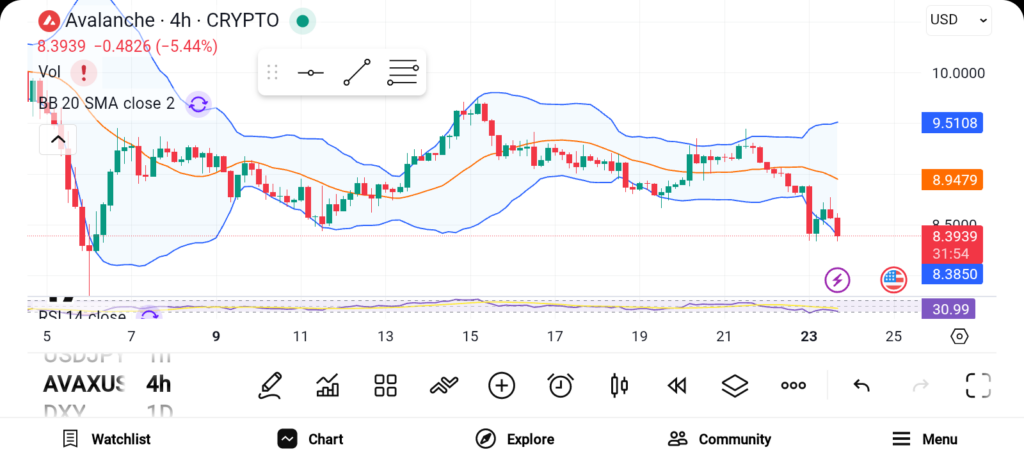
Task: Collapse the indicator legend with the chevron
Action: point(57,139)
